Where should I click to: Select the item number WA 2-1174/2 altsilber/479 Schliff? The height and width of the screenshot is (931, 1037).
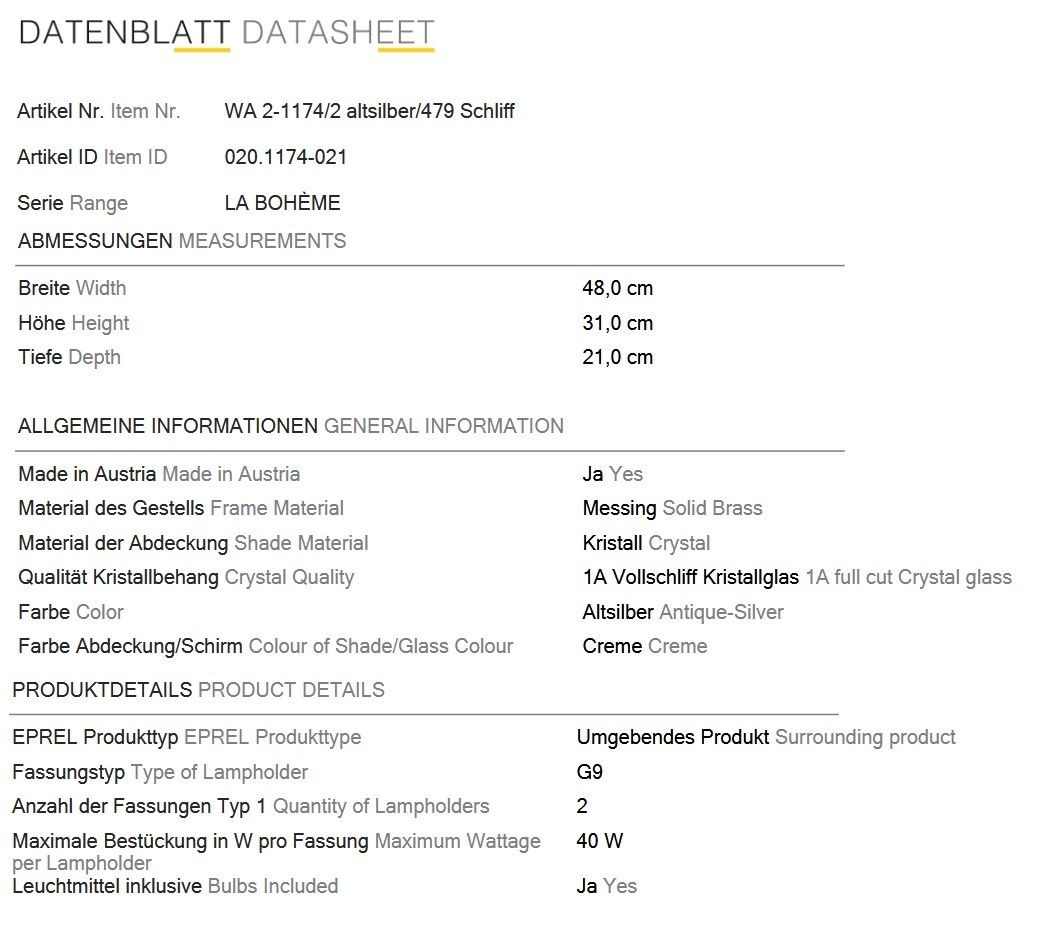369,111
